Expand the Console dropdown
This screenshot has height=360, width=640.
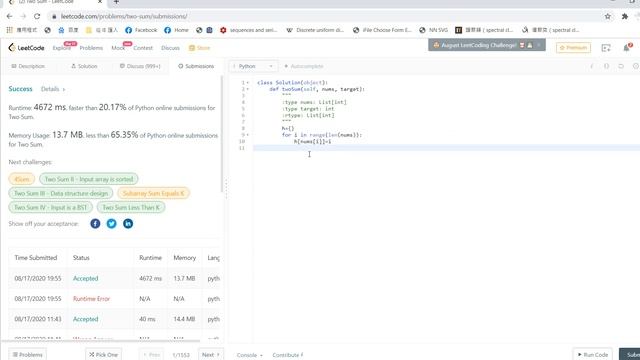tap(249, 355)
